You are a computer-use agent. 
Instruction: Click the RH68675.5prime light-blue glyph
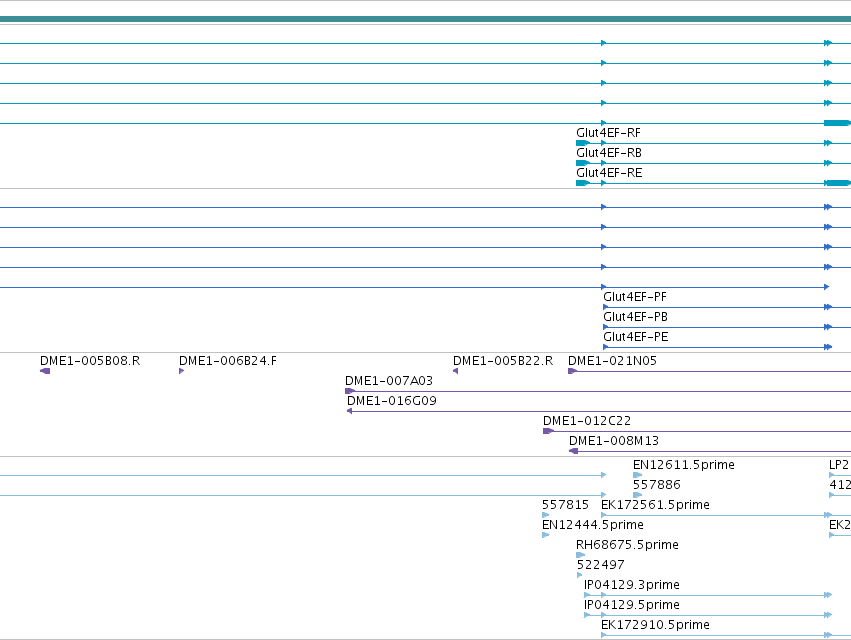coord(580,556)
